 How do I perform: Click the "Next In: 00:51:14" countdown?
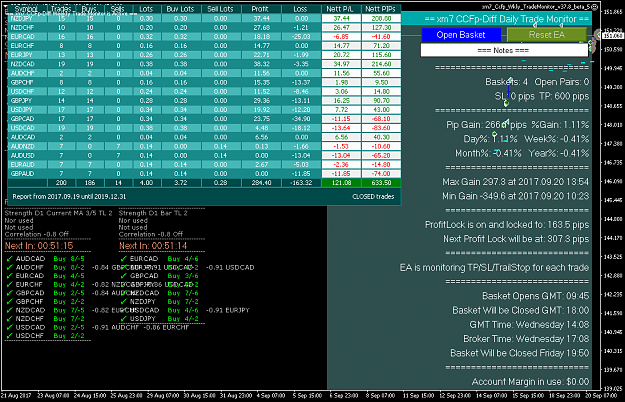point(153,246)
